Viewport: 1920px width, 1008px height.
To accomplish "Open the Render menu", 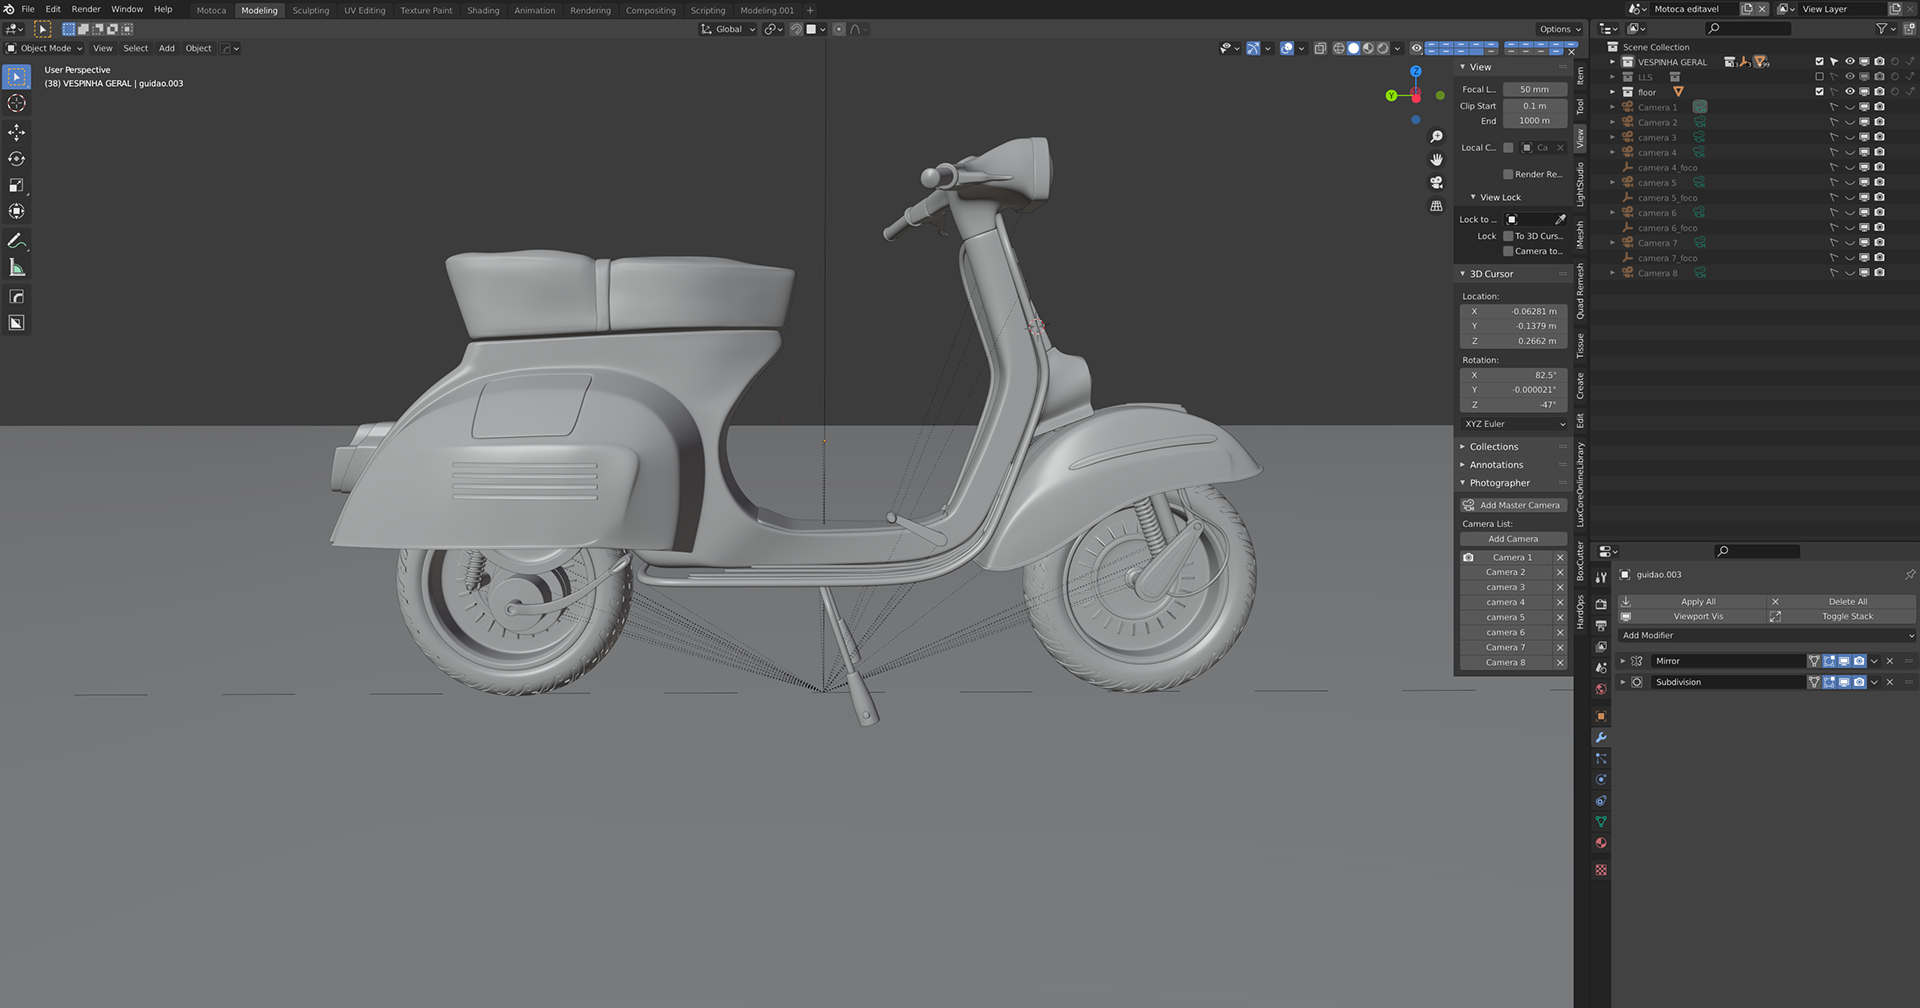I will 86,9.
